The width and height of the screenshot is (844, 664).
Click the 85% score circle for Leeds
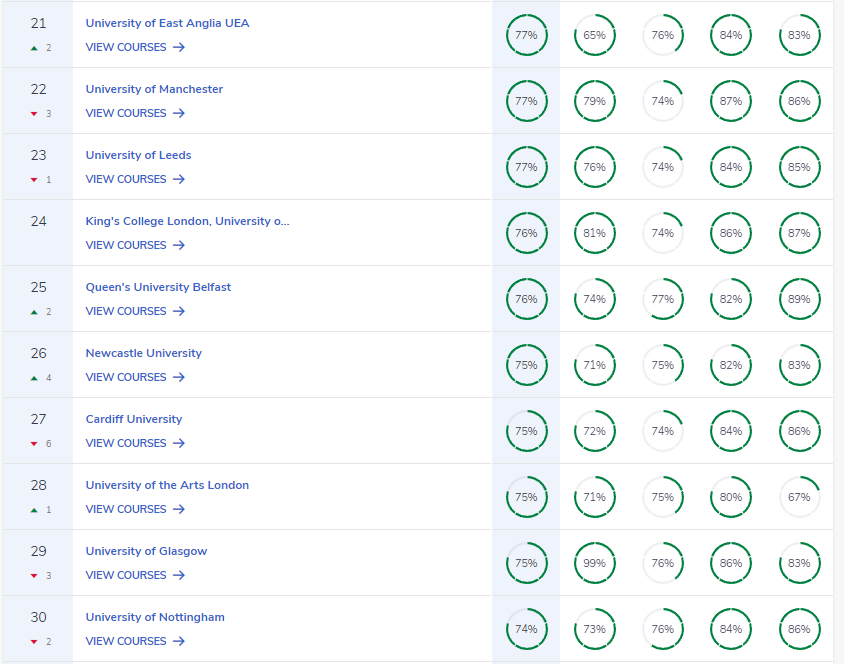pos(799,167)
